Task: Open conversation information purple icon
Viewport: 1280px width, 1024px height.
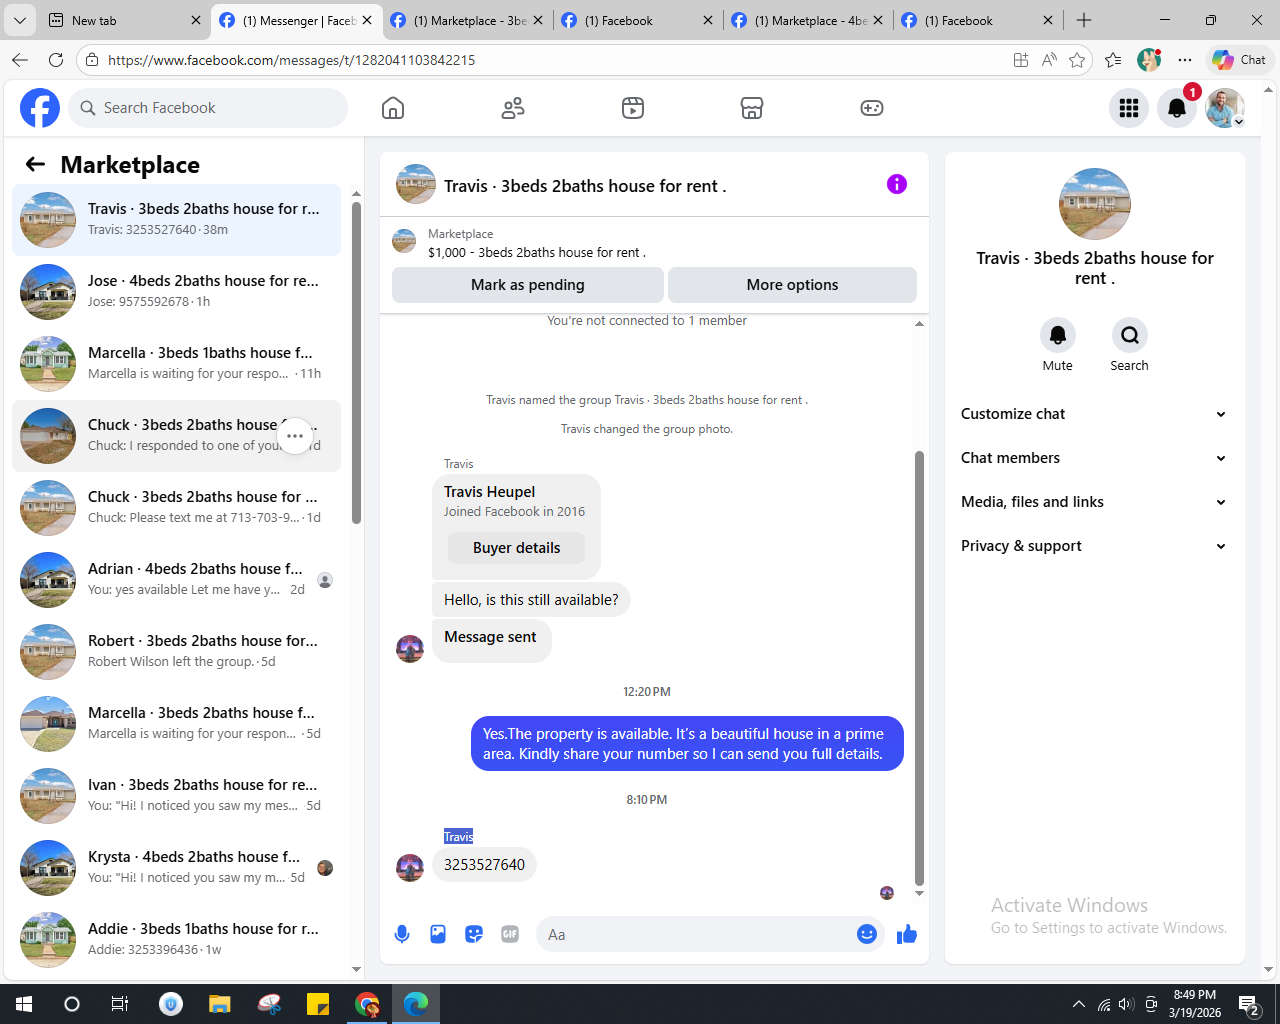Action: (x=897, y=184)
